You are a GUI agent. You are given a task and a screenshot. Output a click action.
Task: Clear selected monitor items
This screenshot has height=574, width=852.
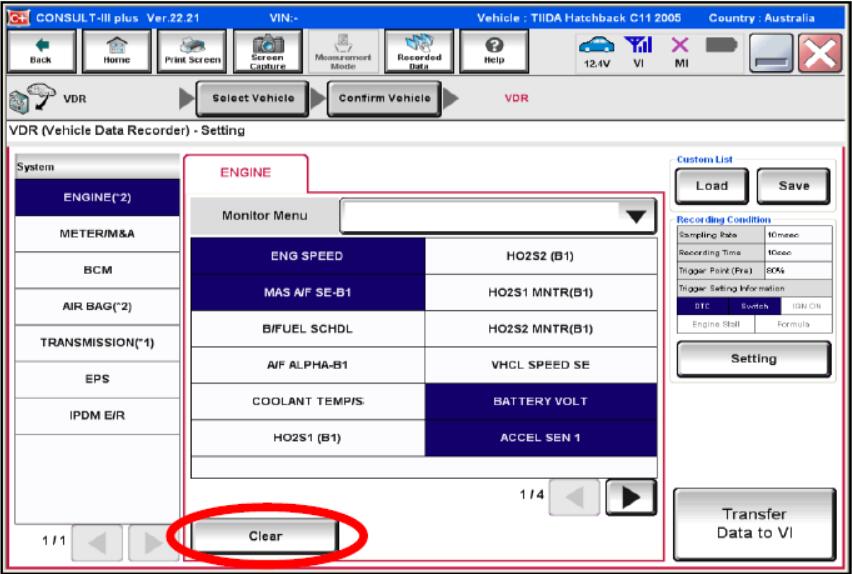click(265, 536)
